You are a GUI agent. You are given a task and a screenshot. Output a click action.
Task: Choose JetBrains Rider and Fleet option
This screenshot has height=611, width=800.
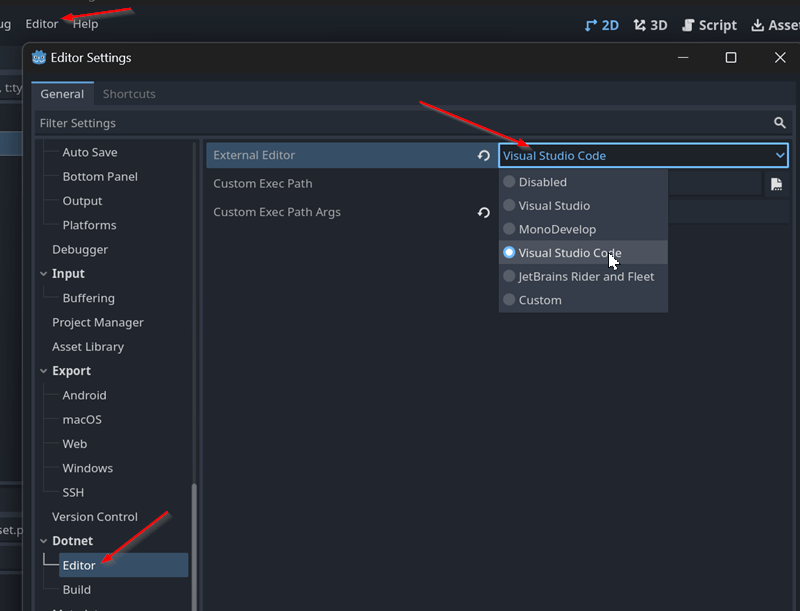pyautogui.click(x=583, y=276)
